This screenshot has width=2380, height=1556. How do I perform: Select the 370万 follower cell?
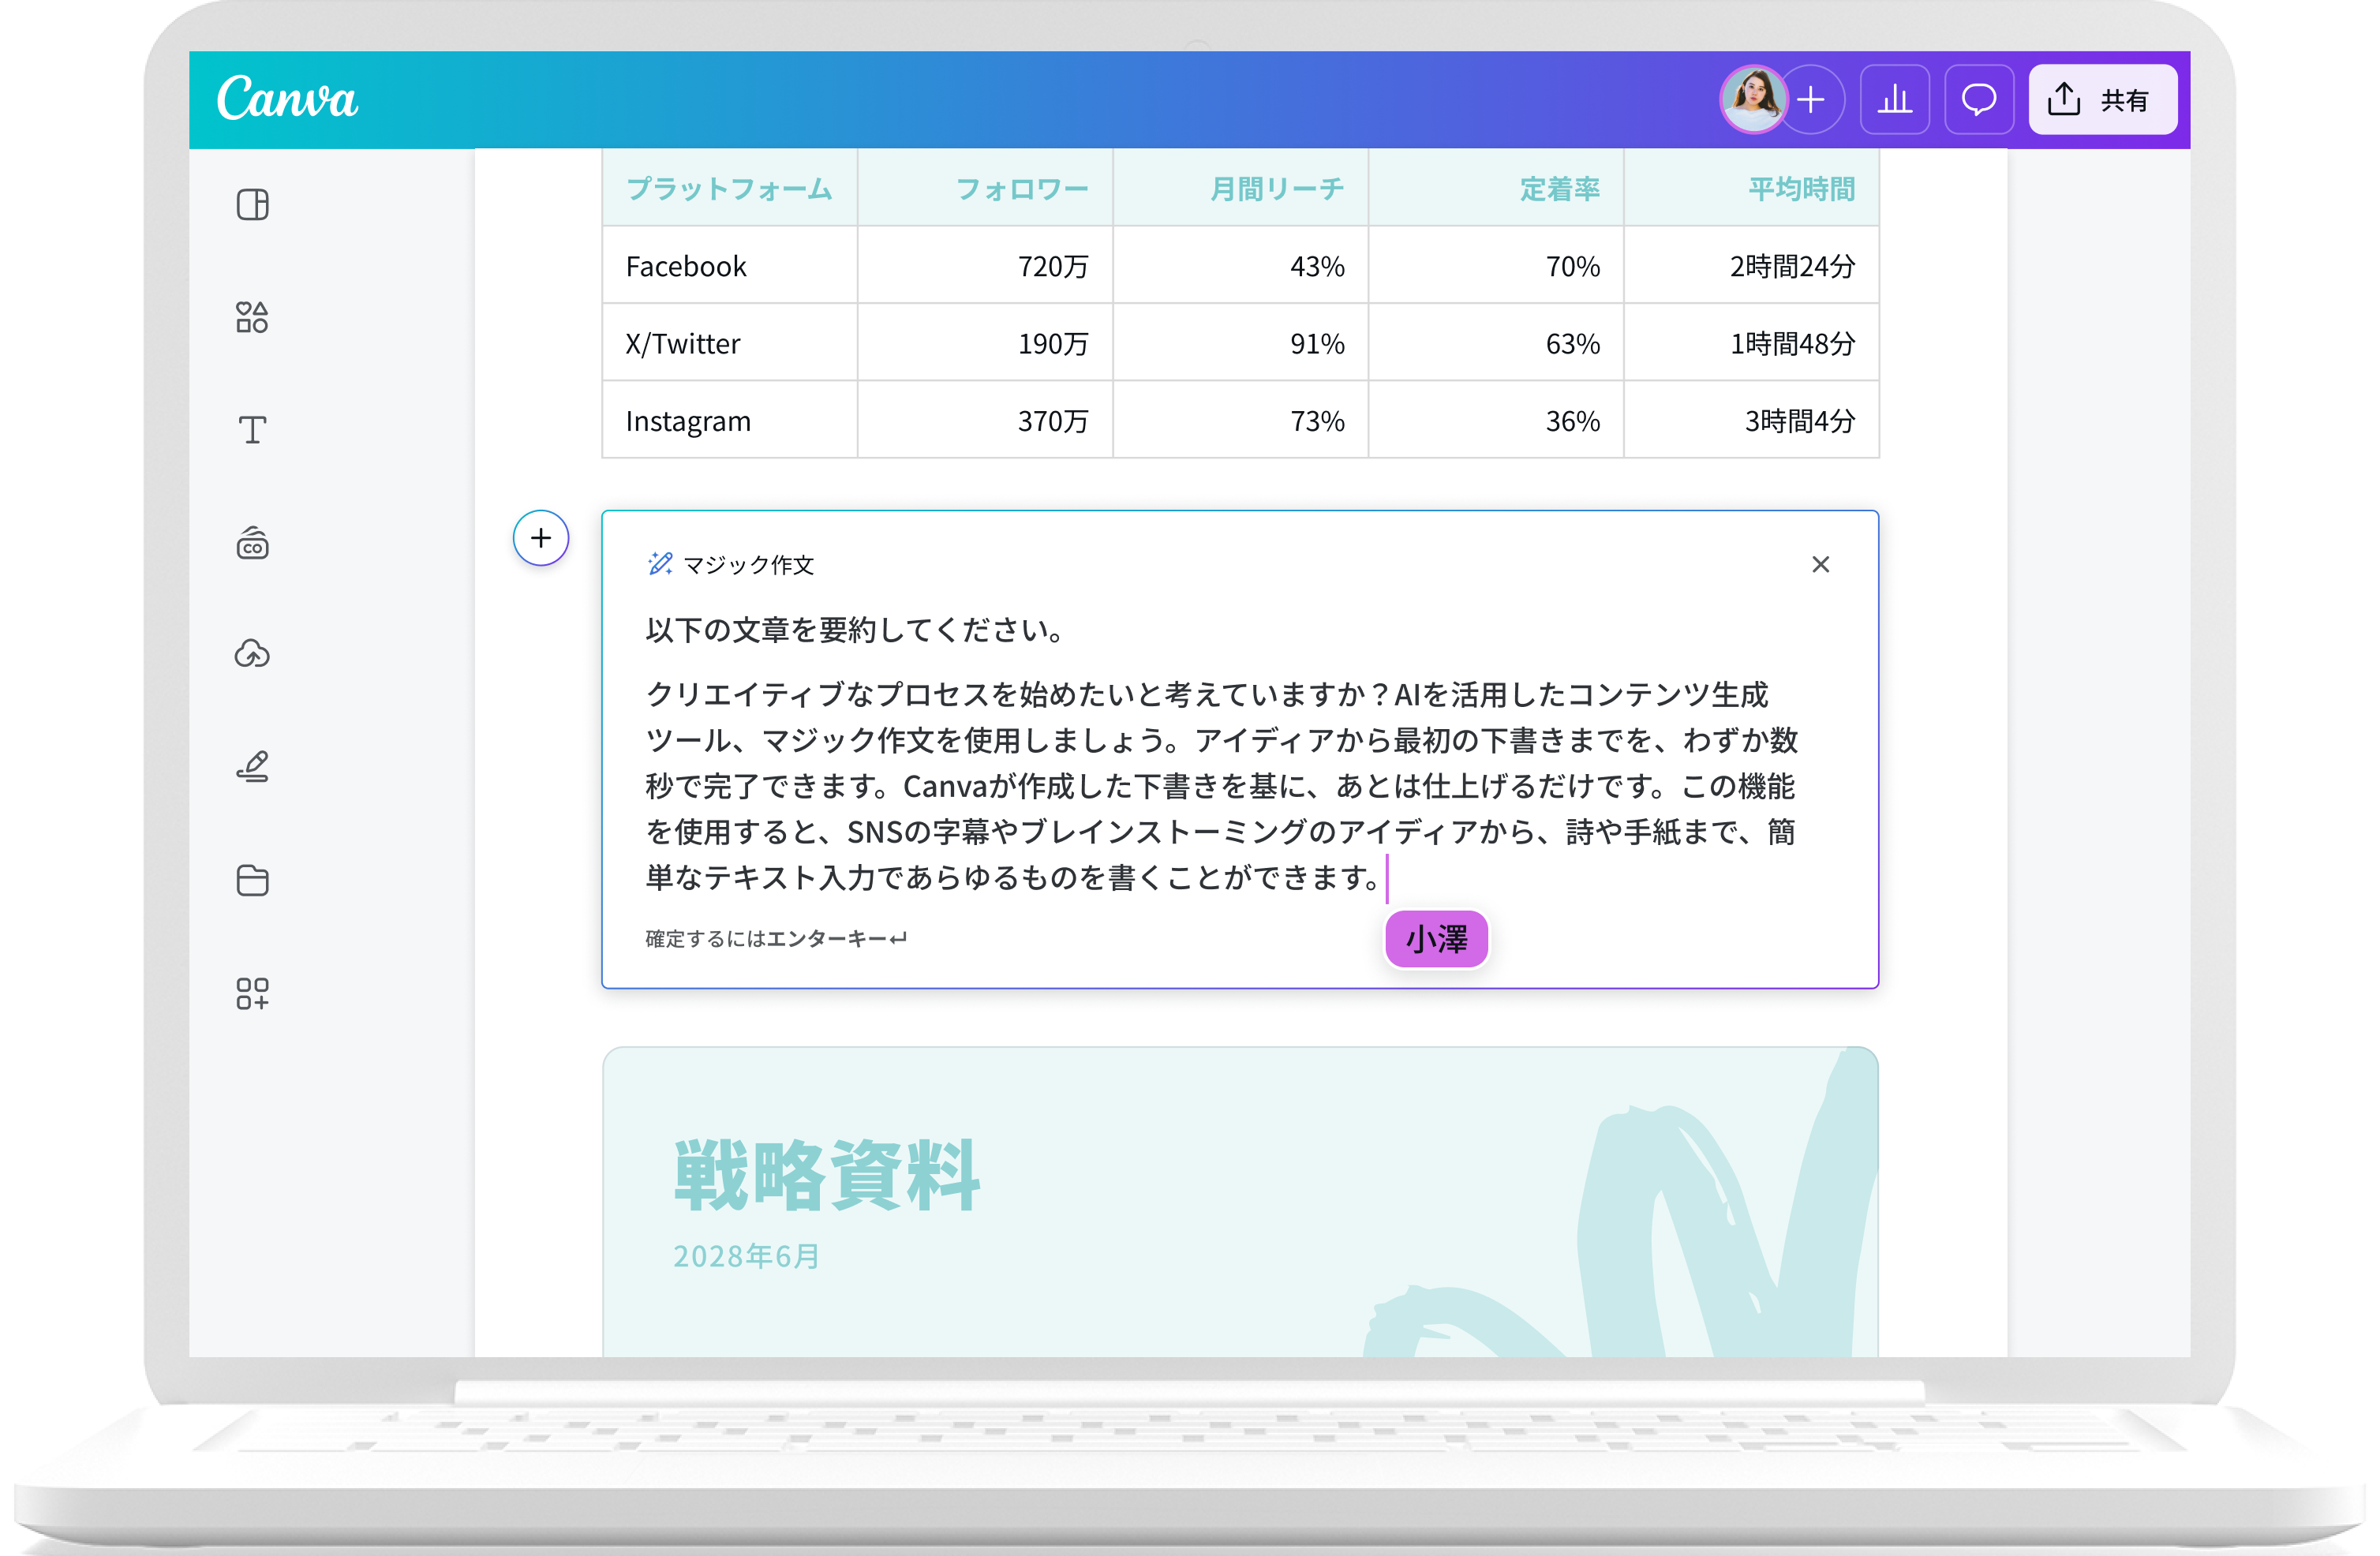tap(985, 420)
